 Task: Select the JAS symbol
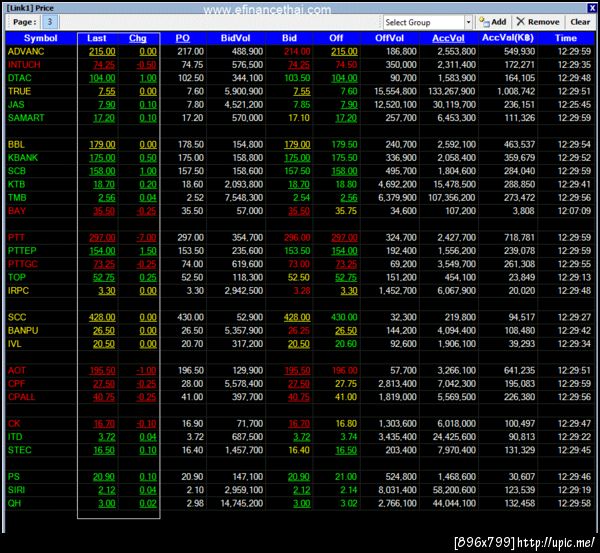click(x=16, y=105)
